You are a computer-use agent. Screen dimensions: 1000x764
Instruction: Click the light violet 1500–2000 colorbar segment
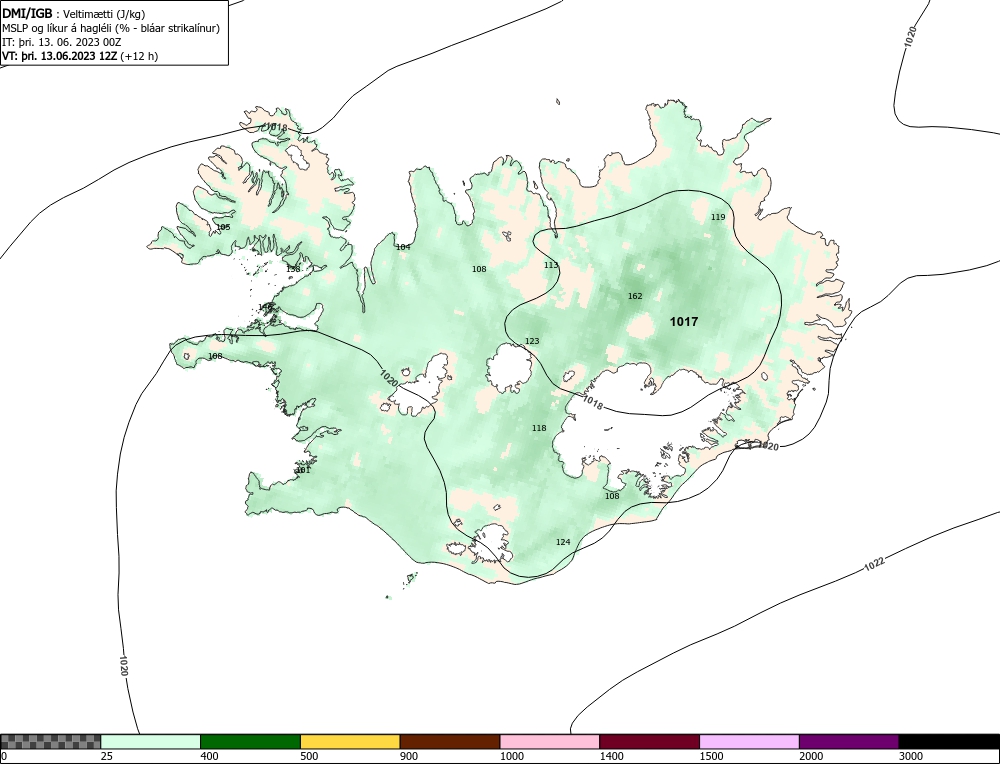(749, 742)
